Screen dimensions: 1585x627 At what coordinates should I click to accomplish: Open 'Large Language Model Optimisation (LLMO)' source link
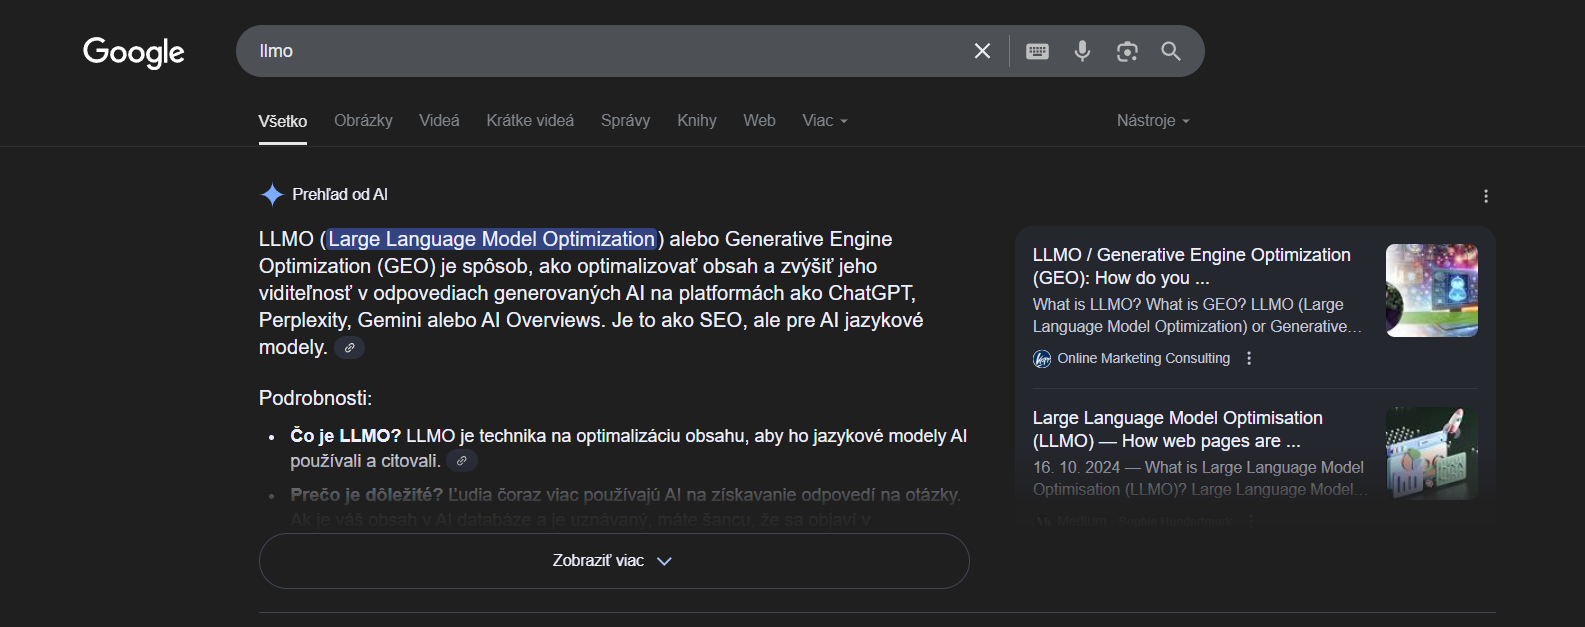(x=1178, y=429)
